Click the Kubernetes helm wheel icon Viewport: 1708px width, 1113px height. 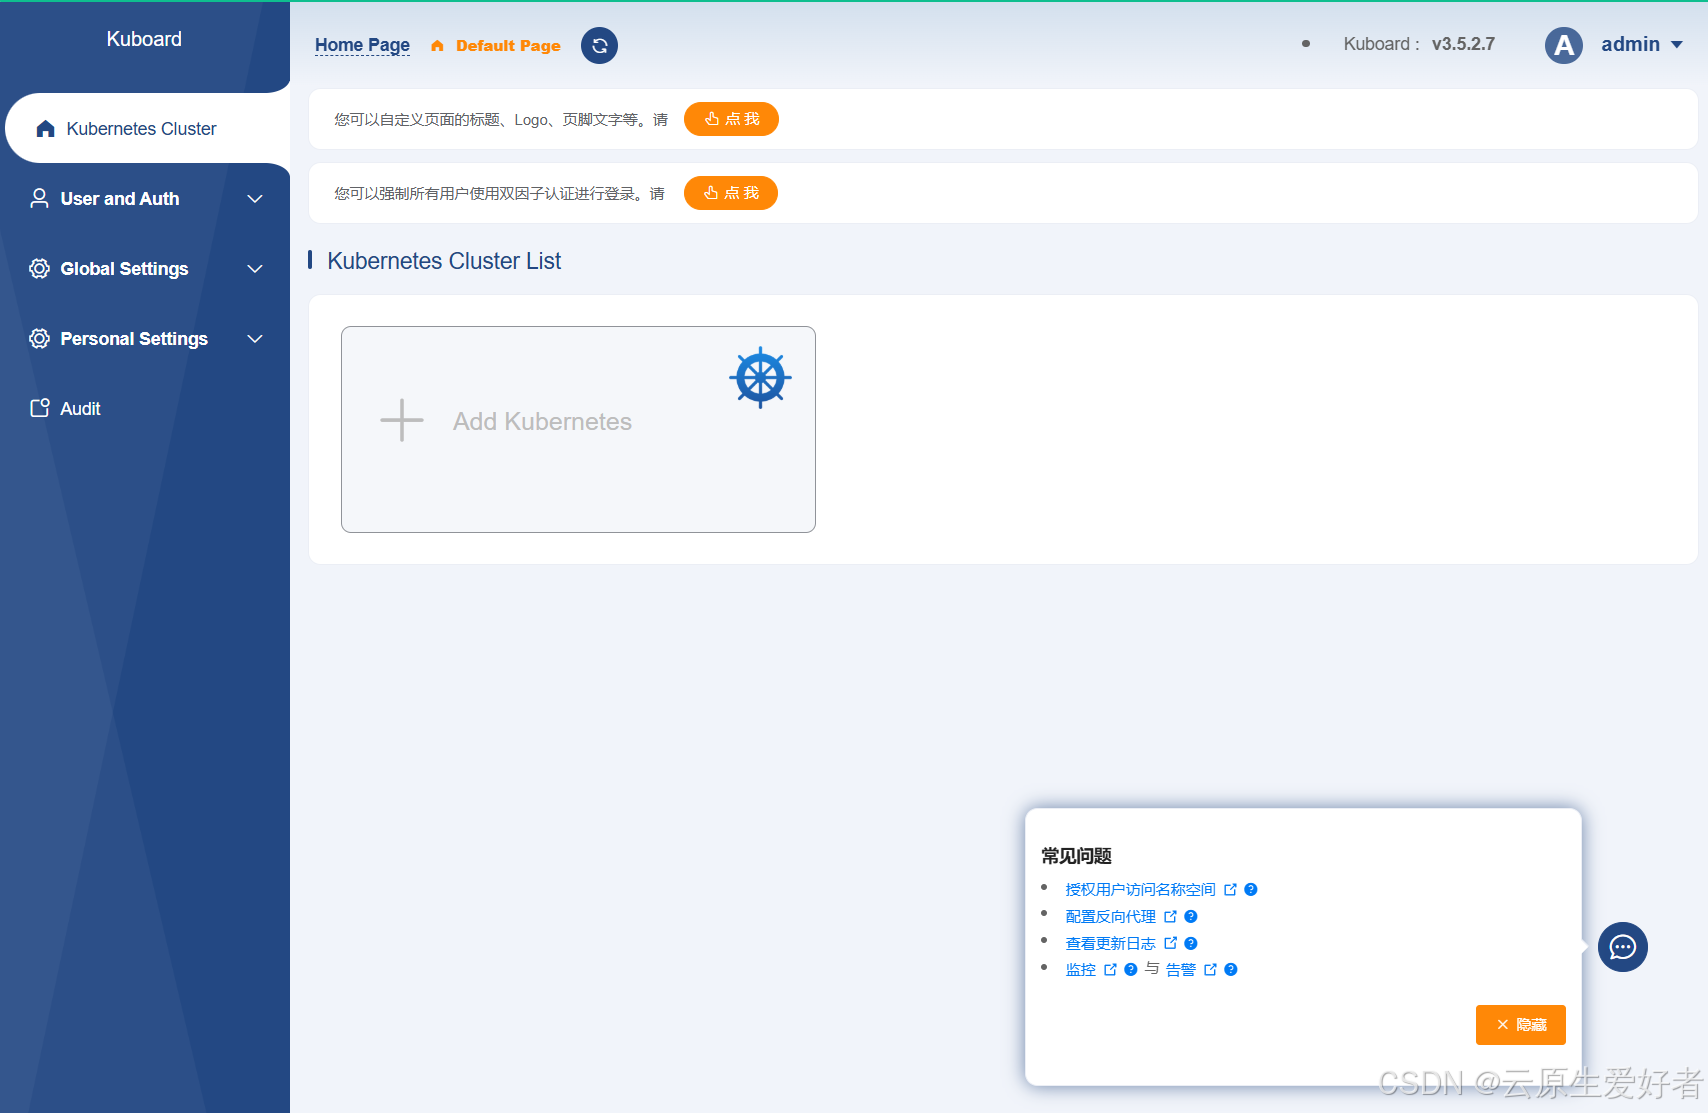(x=760, y=378)
